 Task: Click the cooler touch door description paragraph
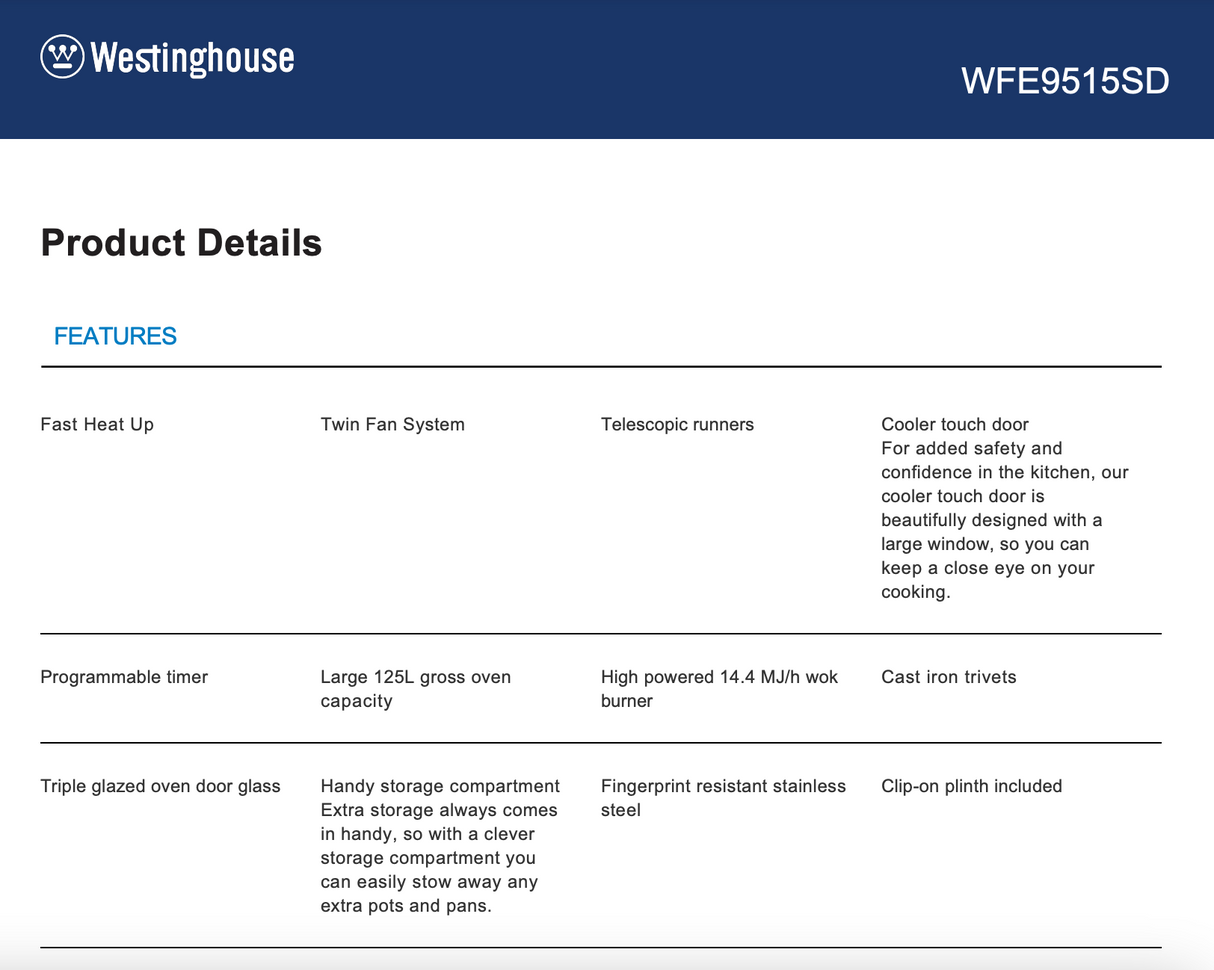tap(1005, 520)
